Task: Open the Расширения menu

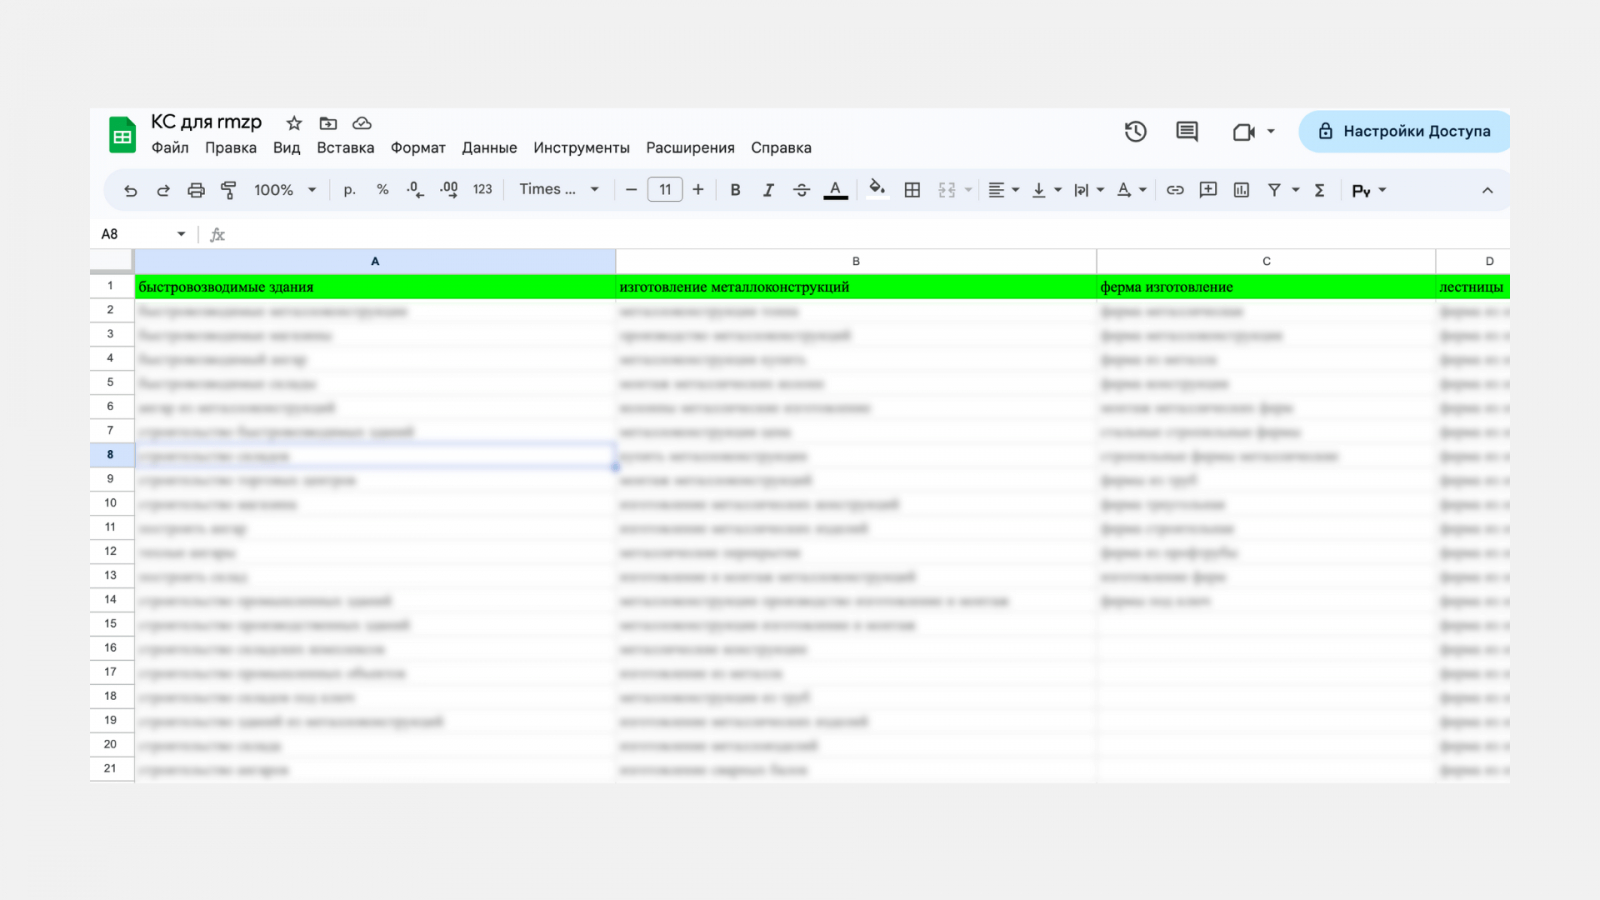Action: (690, 148)
